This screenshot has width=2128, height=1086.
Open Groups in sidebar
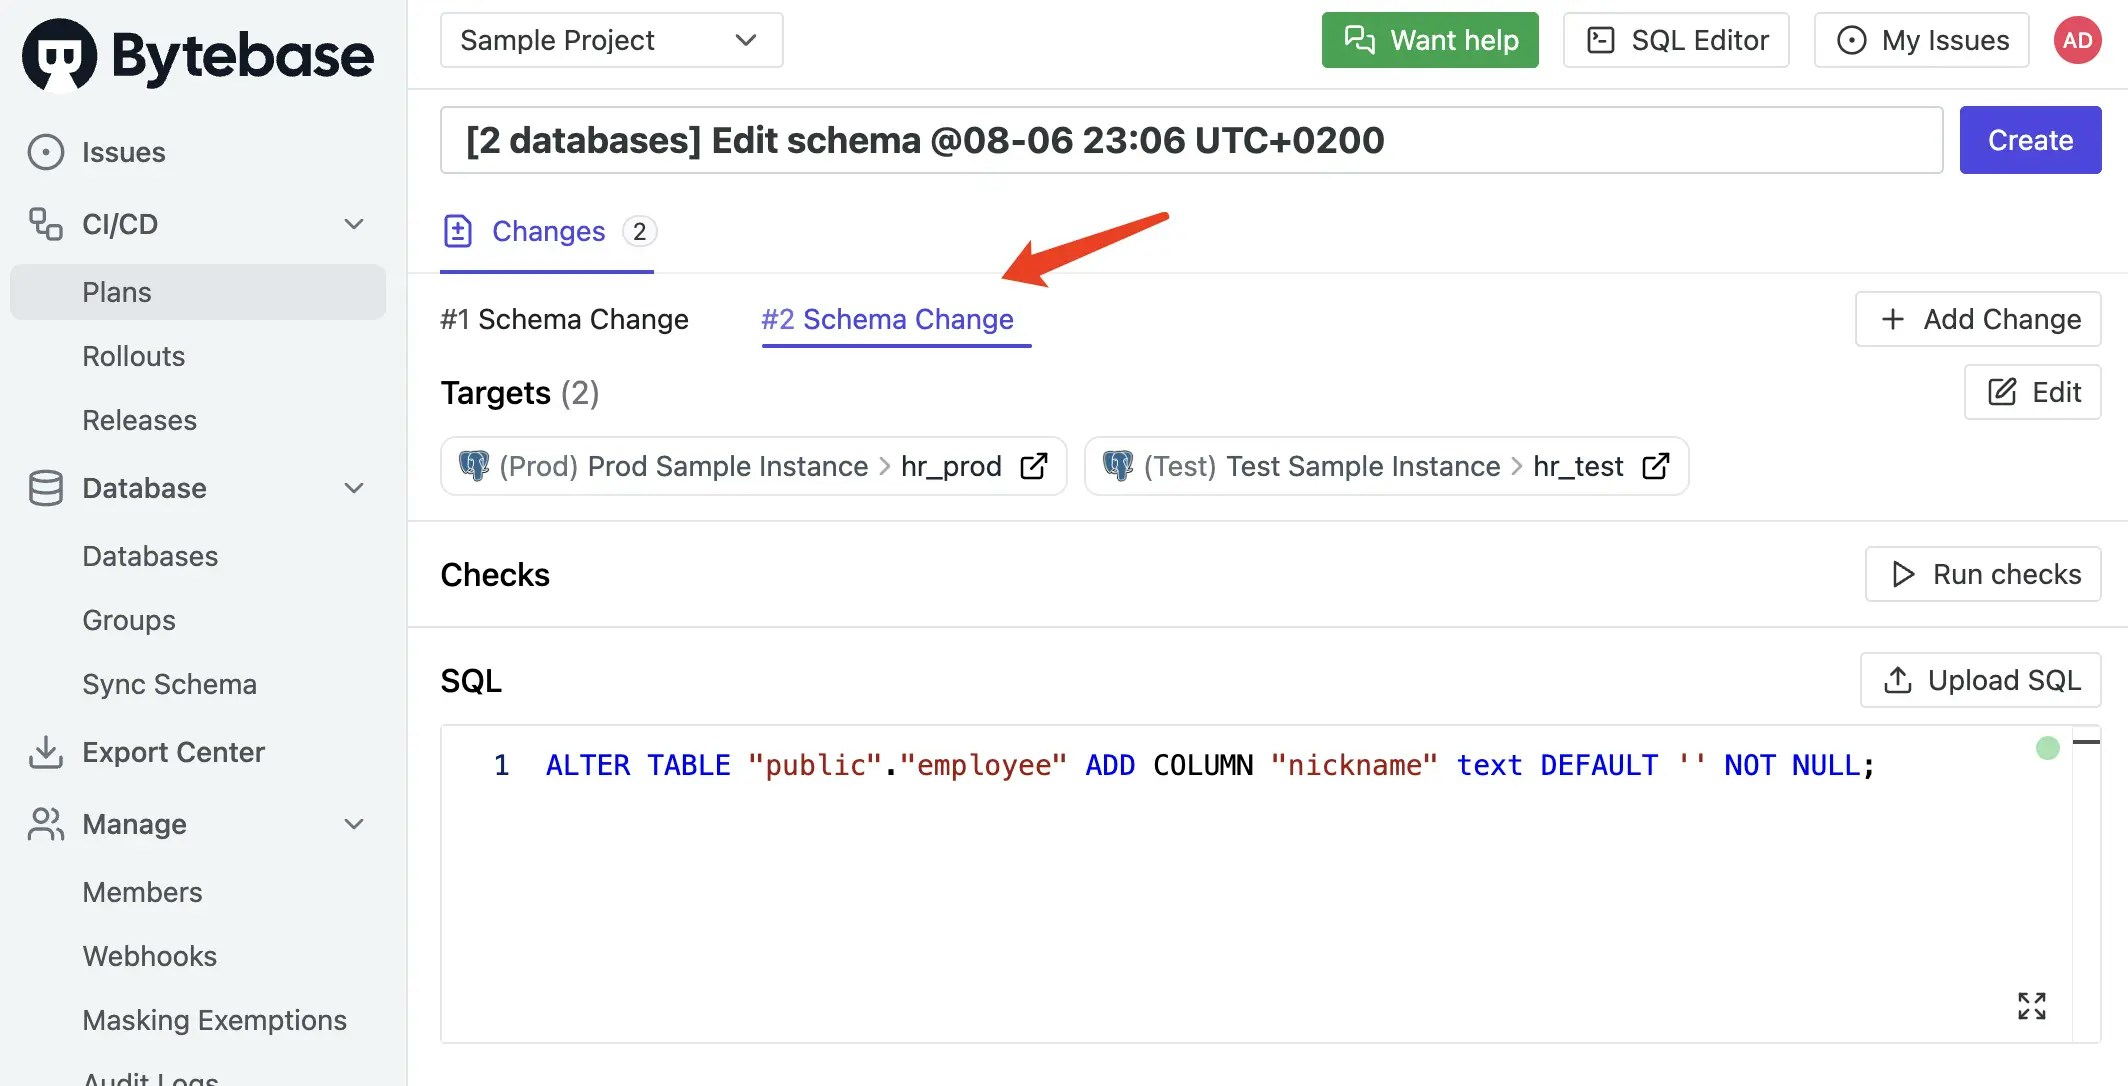click(129, 620)
